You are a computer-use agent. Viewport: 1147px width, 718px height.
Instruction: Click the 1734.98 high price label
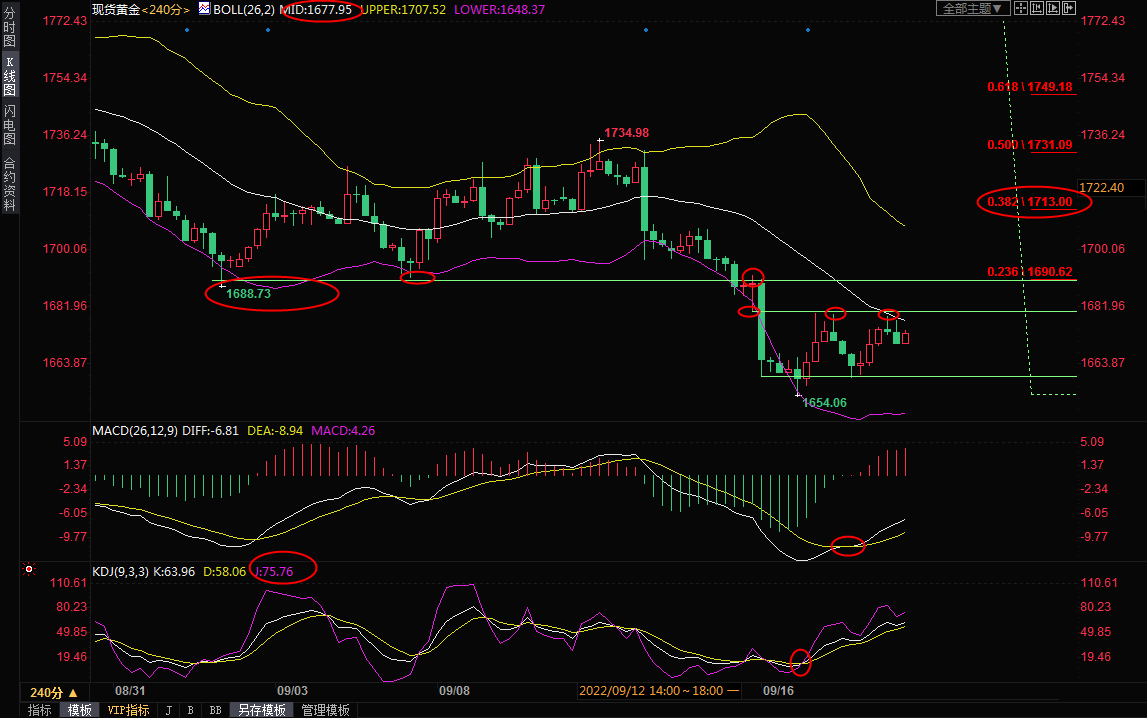[627, 133]
